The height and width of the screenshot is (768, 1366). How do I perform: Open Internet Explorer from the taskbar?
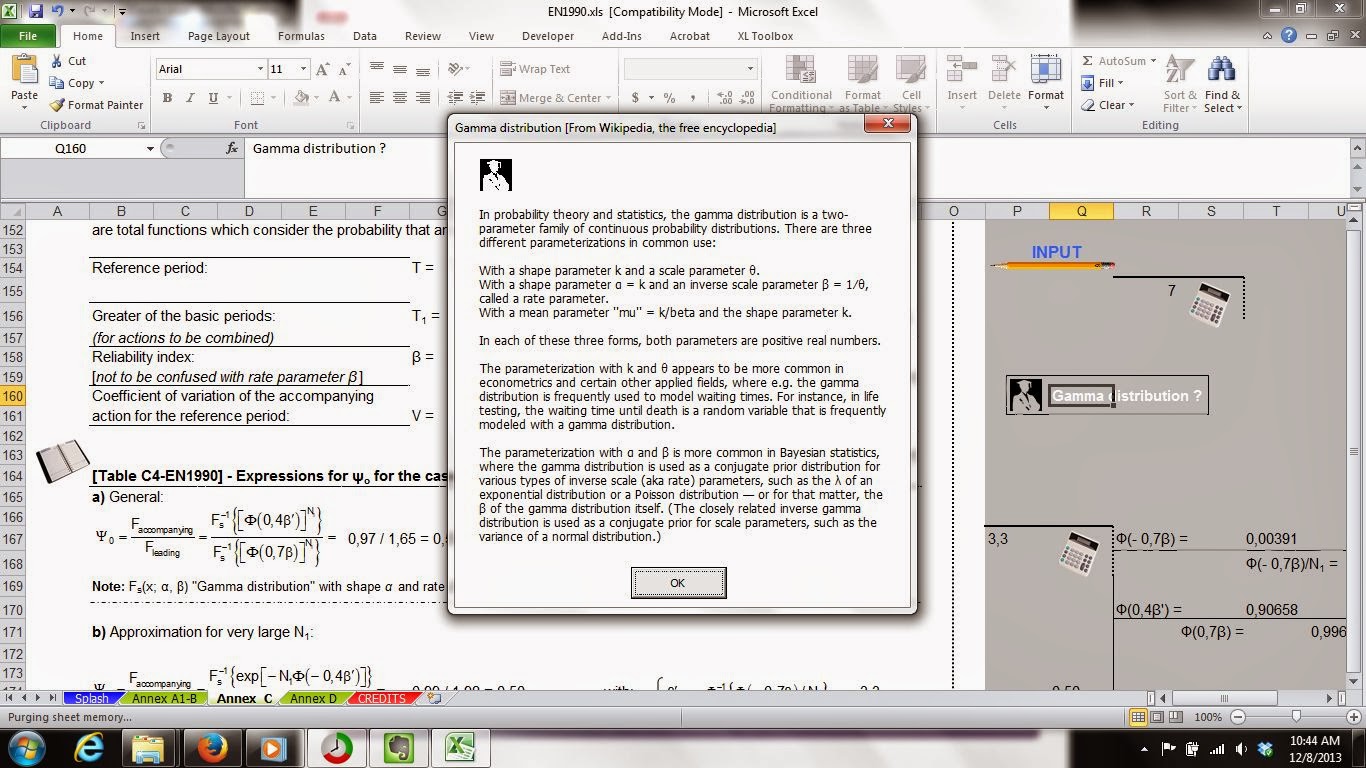tap(89, 748)
